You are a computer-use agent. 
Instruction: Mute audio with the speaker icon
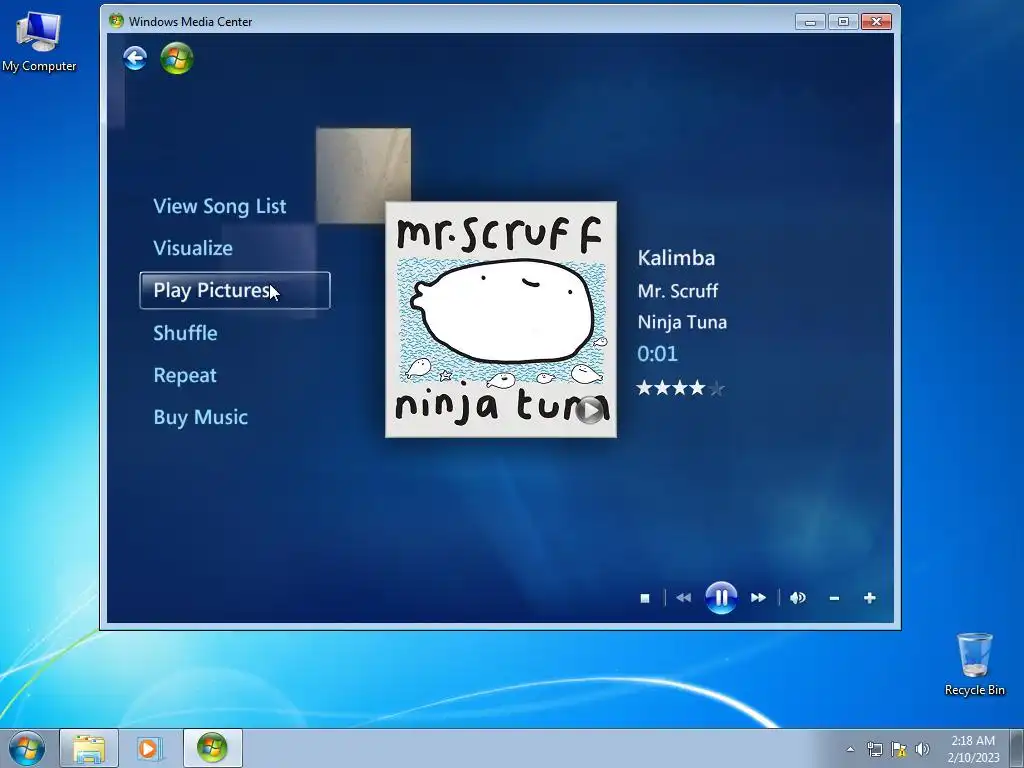click(797, 598)
